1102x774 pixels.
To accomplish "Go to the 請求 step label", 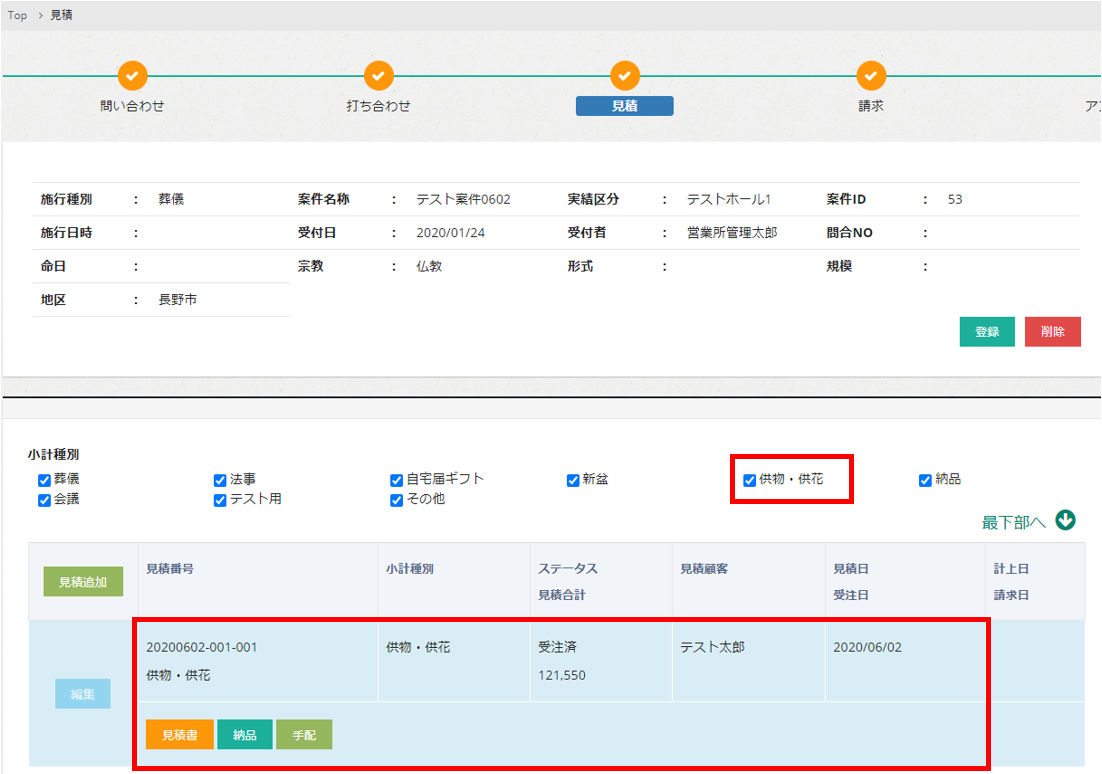I will 871,106.
